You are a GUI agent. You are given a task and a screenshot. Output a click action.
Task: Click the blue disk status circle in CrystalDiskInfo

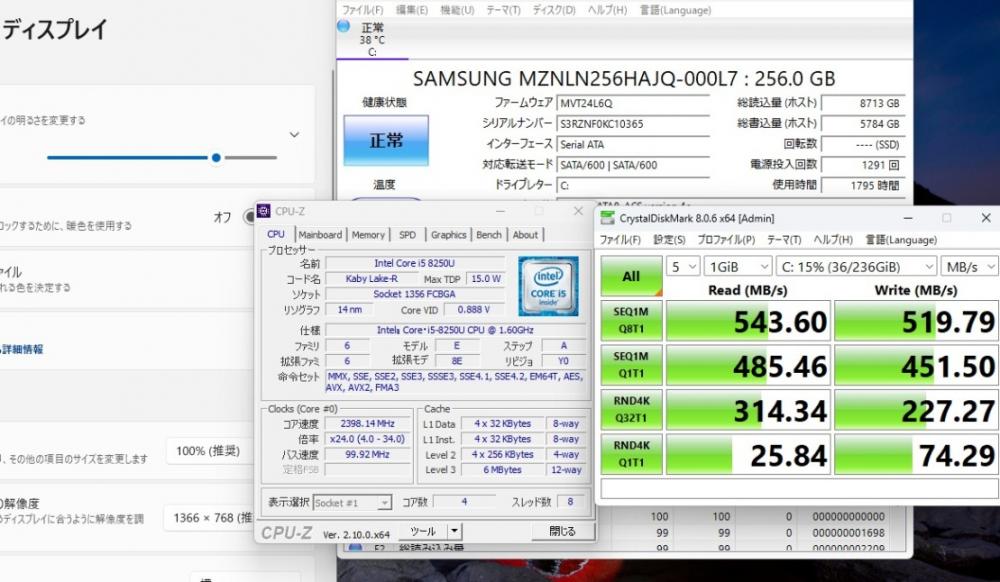click(344, 25)
